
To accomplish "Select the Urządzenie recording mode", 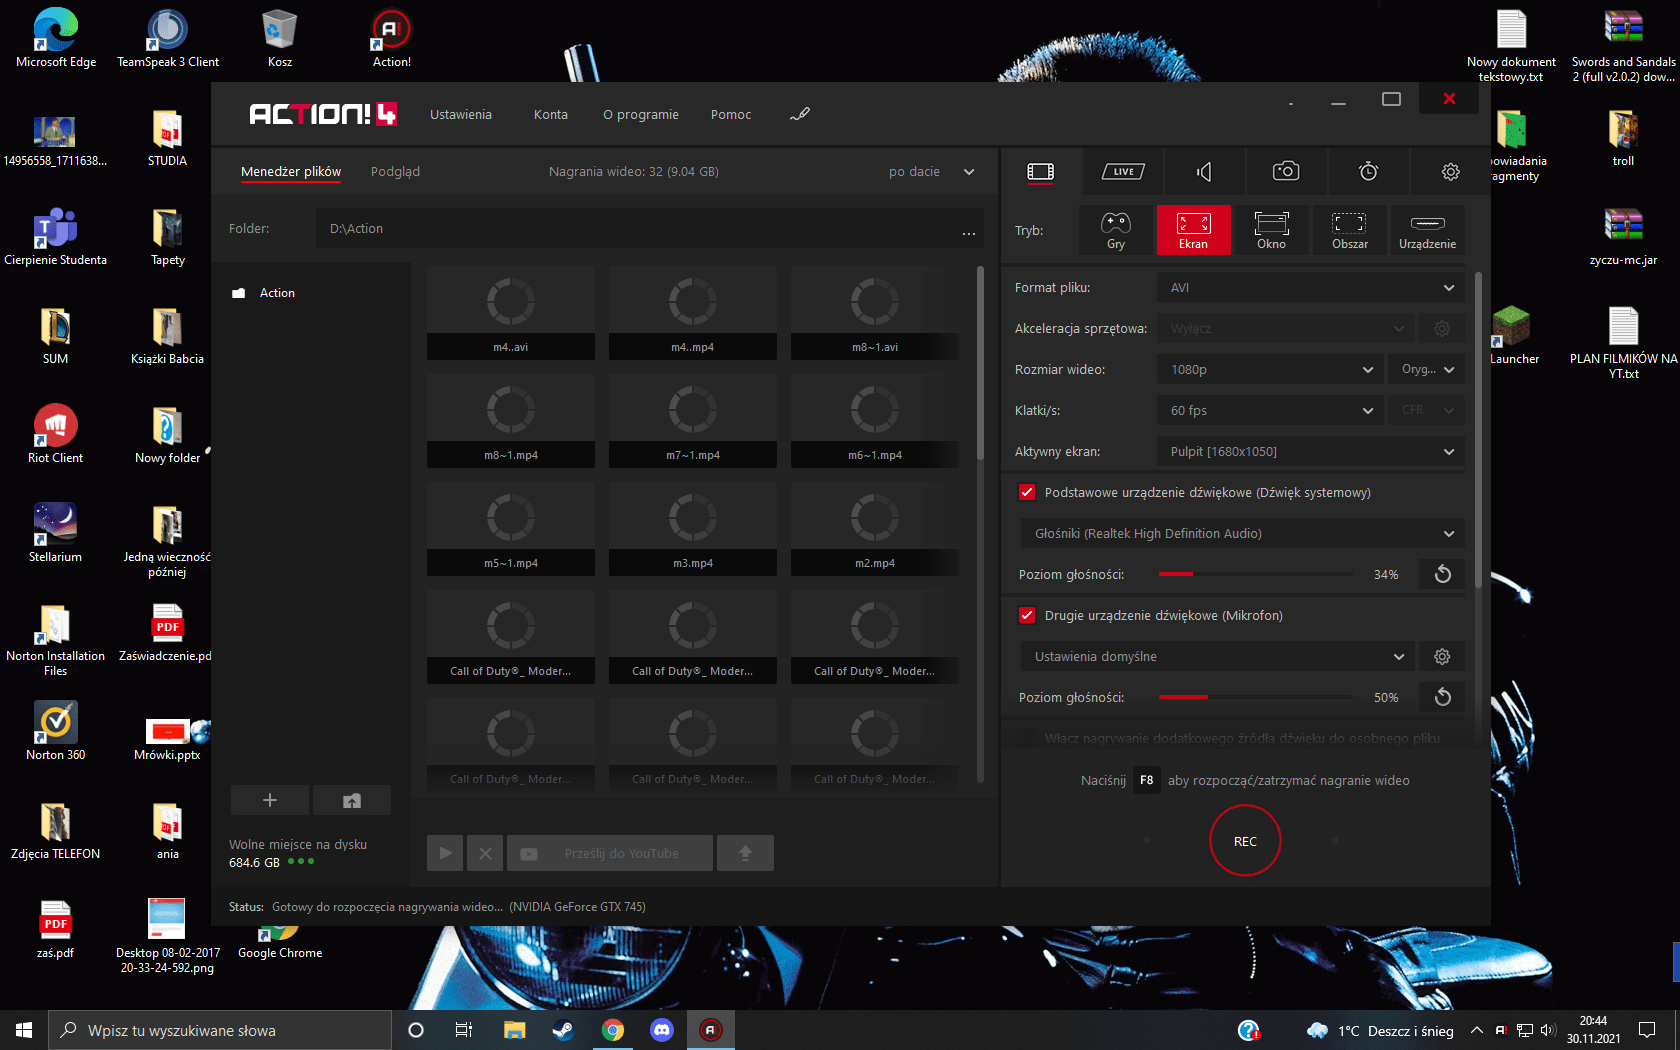I will 1427,230.
